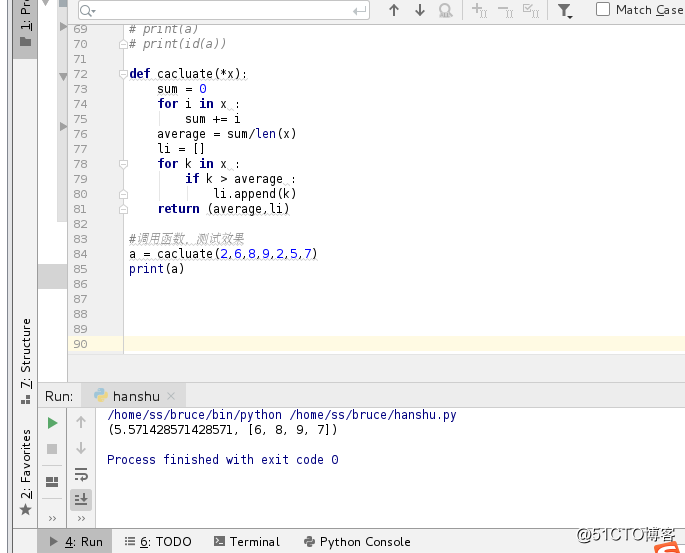Open the search filter funnel dropdown

(565, 10)
